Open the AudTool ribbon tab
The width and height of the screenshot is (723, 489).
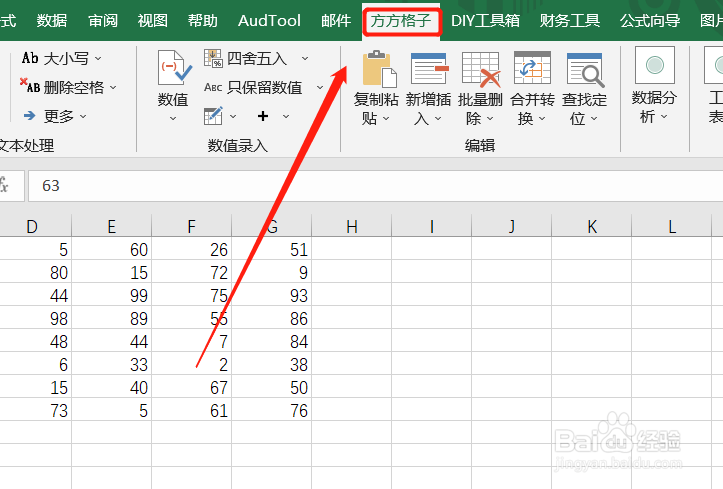click(x=269, y=21)
